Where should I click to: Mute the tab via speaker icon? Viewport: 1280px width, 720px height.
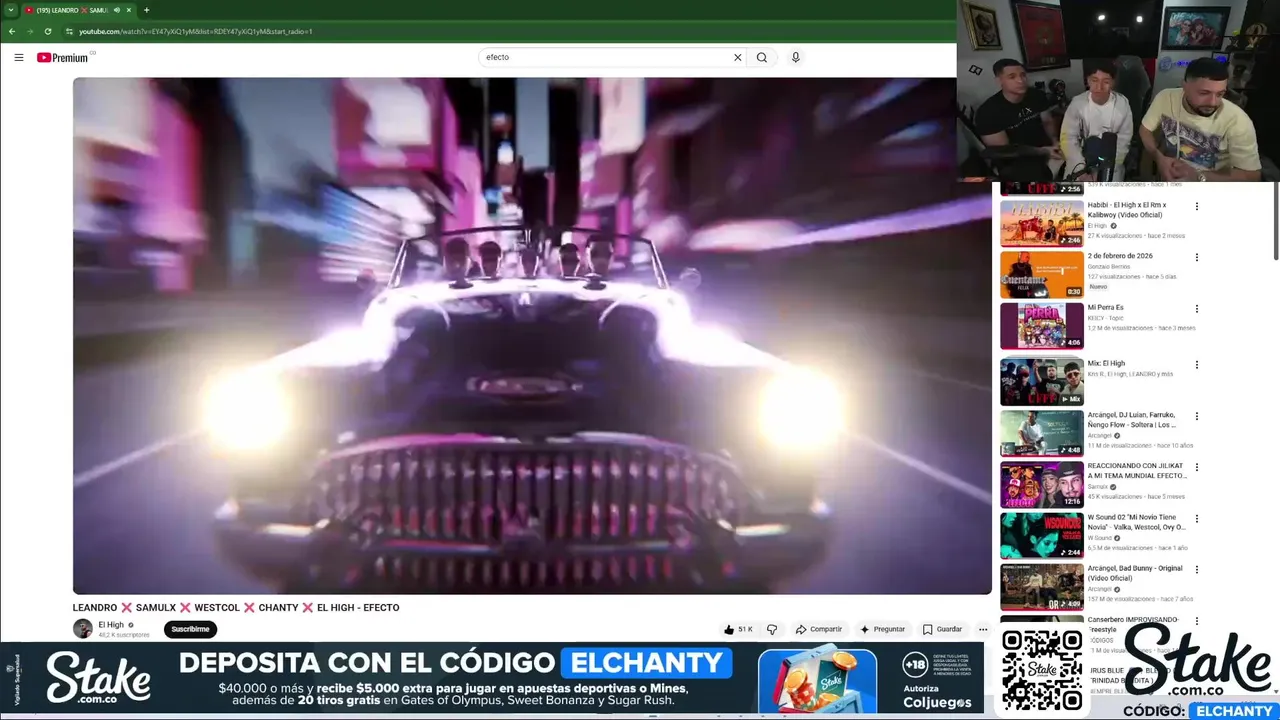click(117, 10)
